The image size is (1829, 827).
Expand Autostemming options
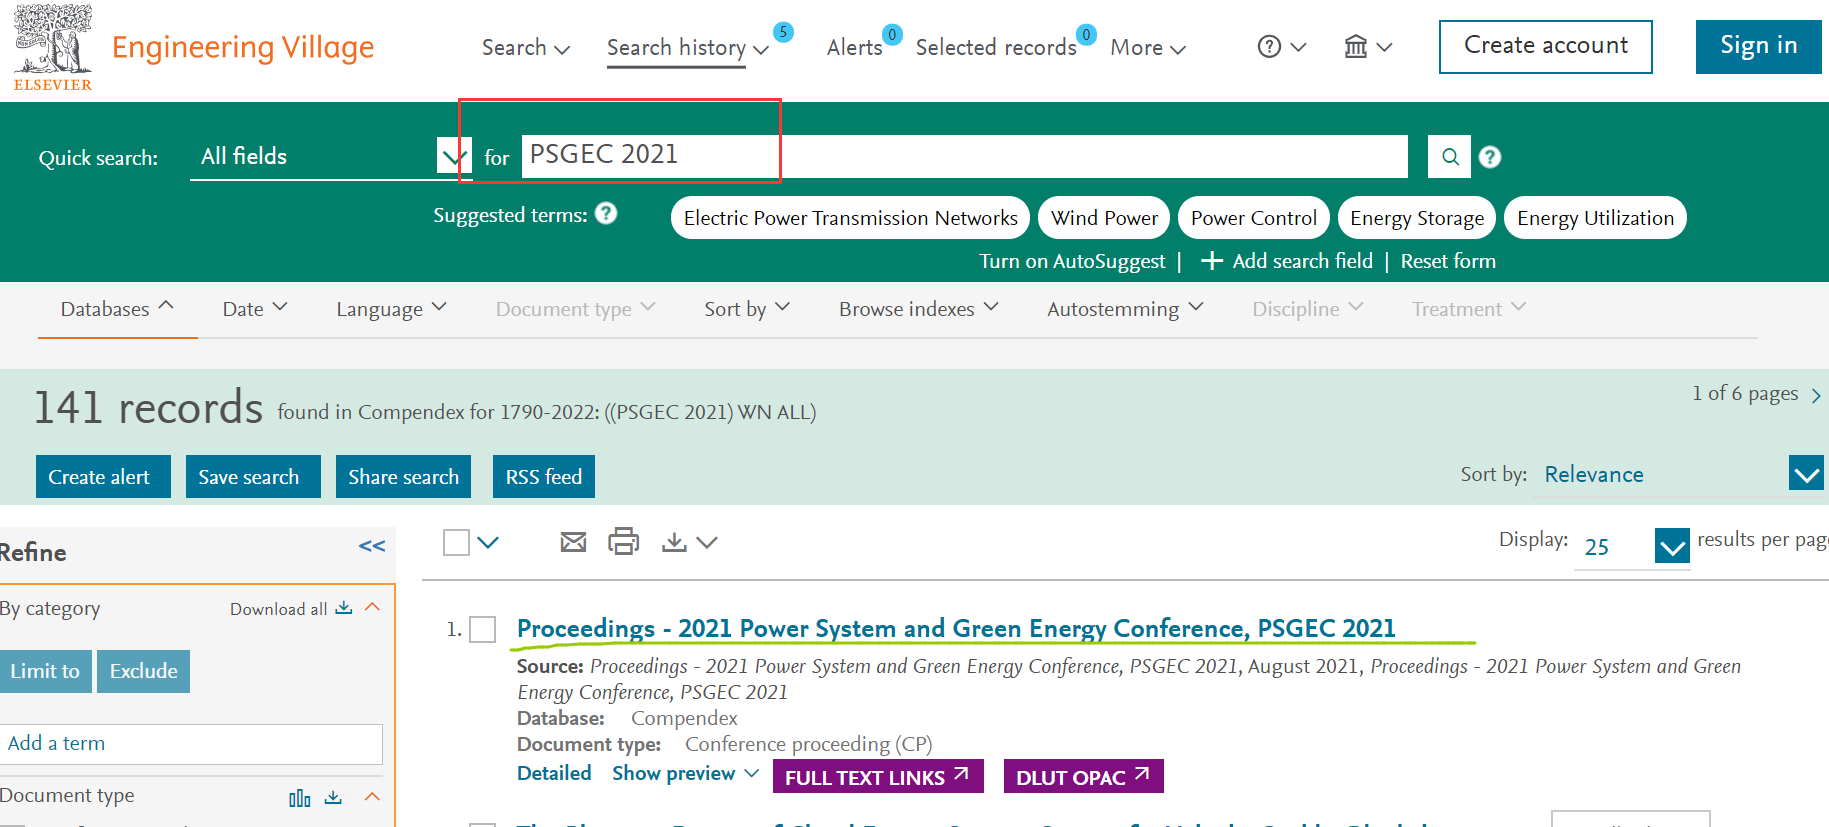[x=1125, y=309]
